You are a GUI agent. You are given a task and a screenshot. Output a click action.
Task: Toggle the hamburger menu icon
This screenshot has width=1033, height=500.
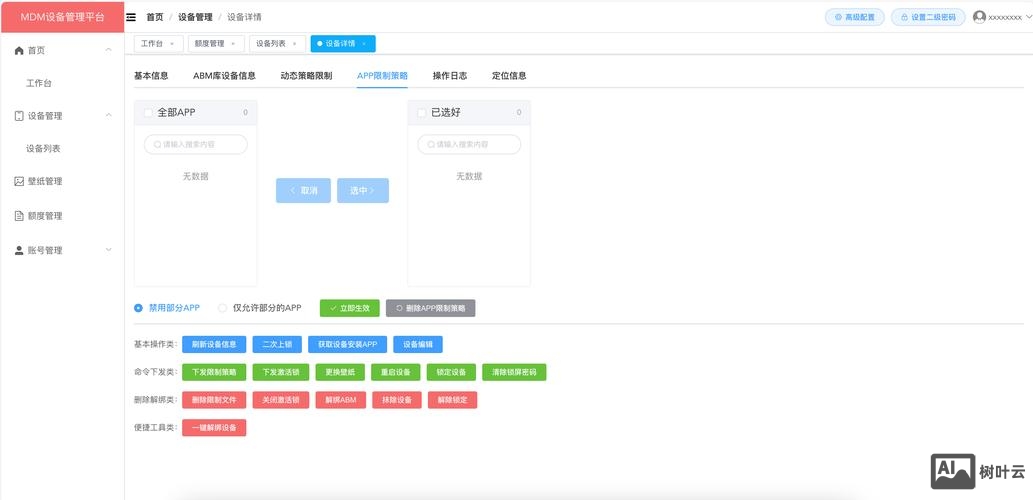130,17
